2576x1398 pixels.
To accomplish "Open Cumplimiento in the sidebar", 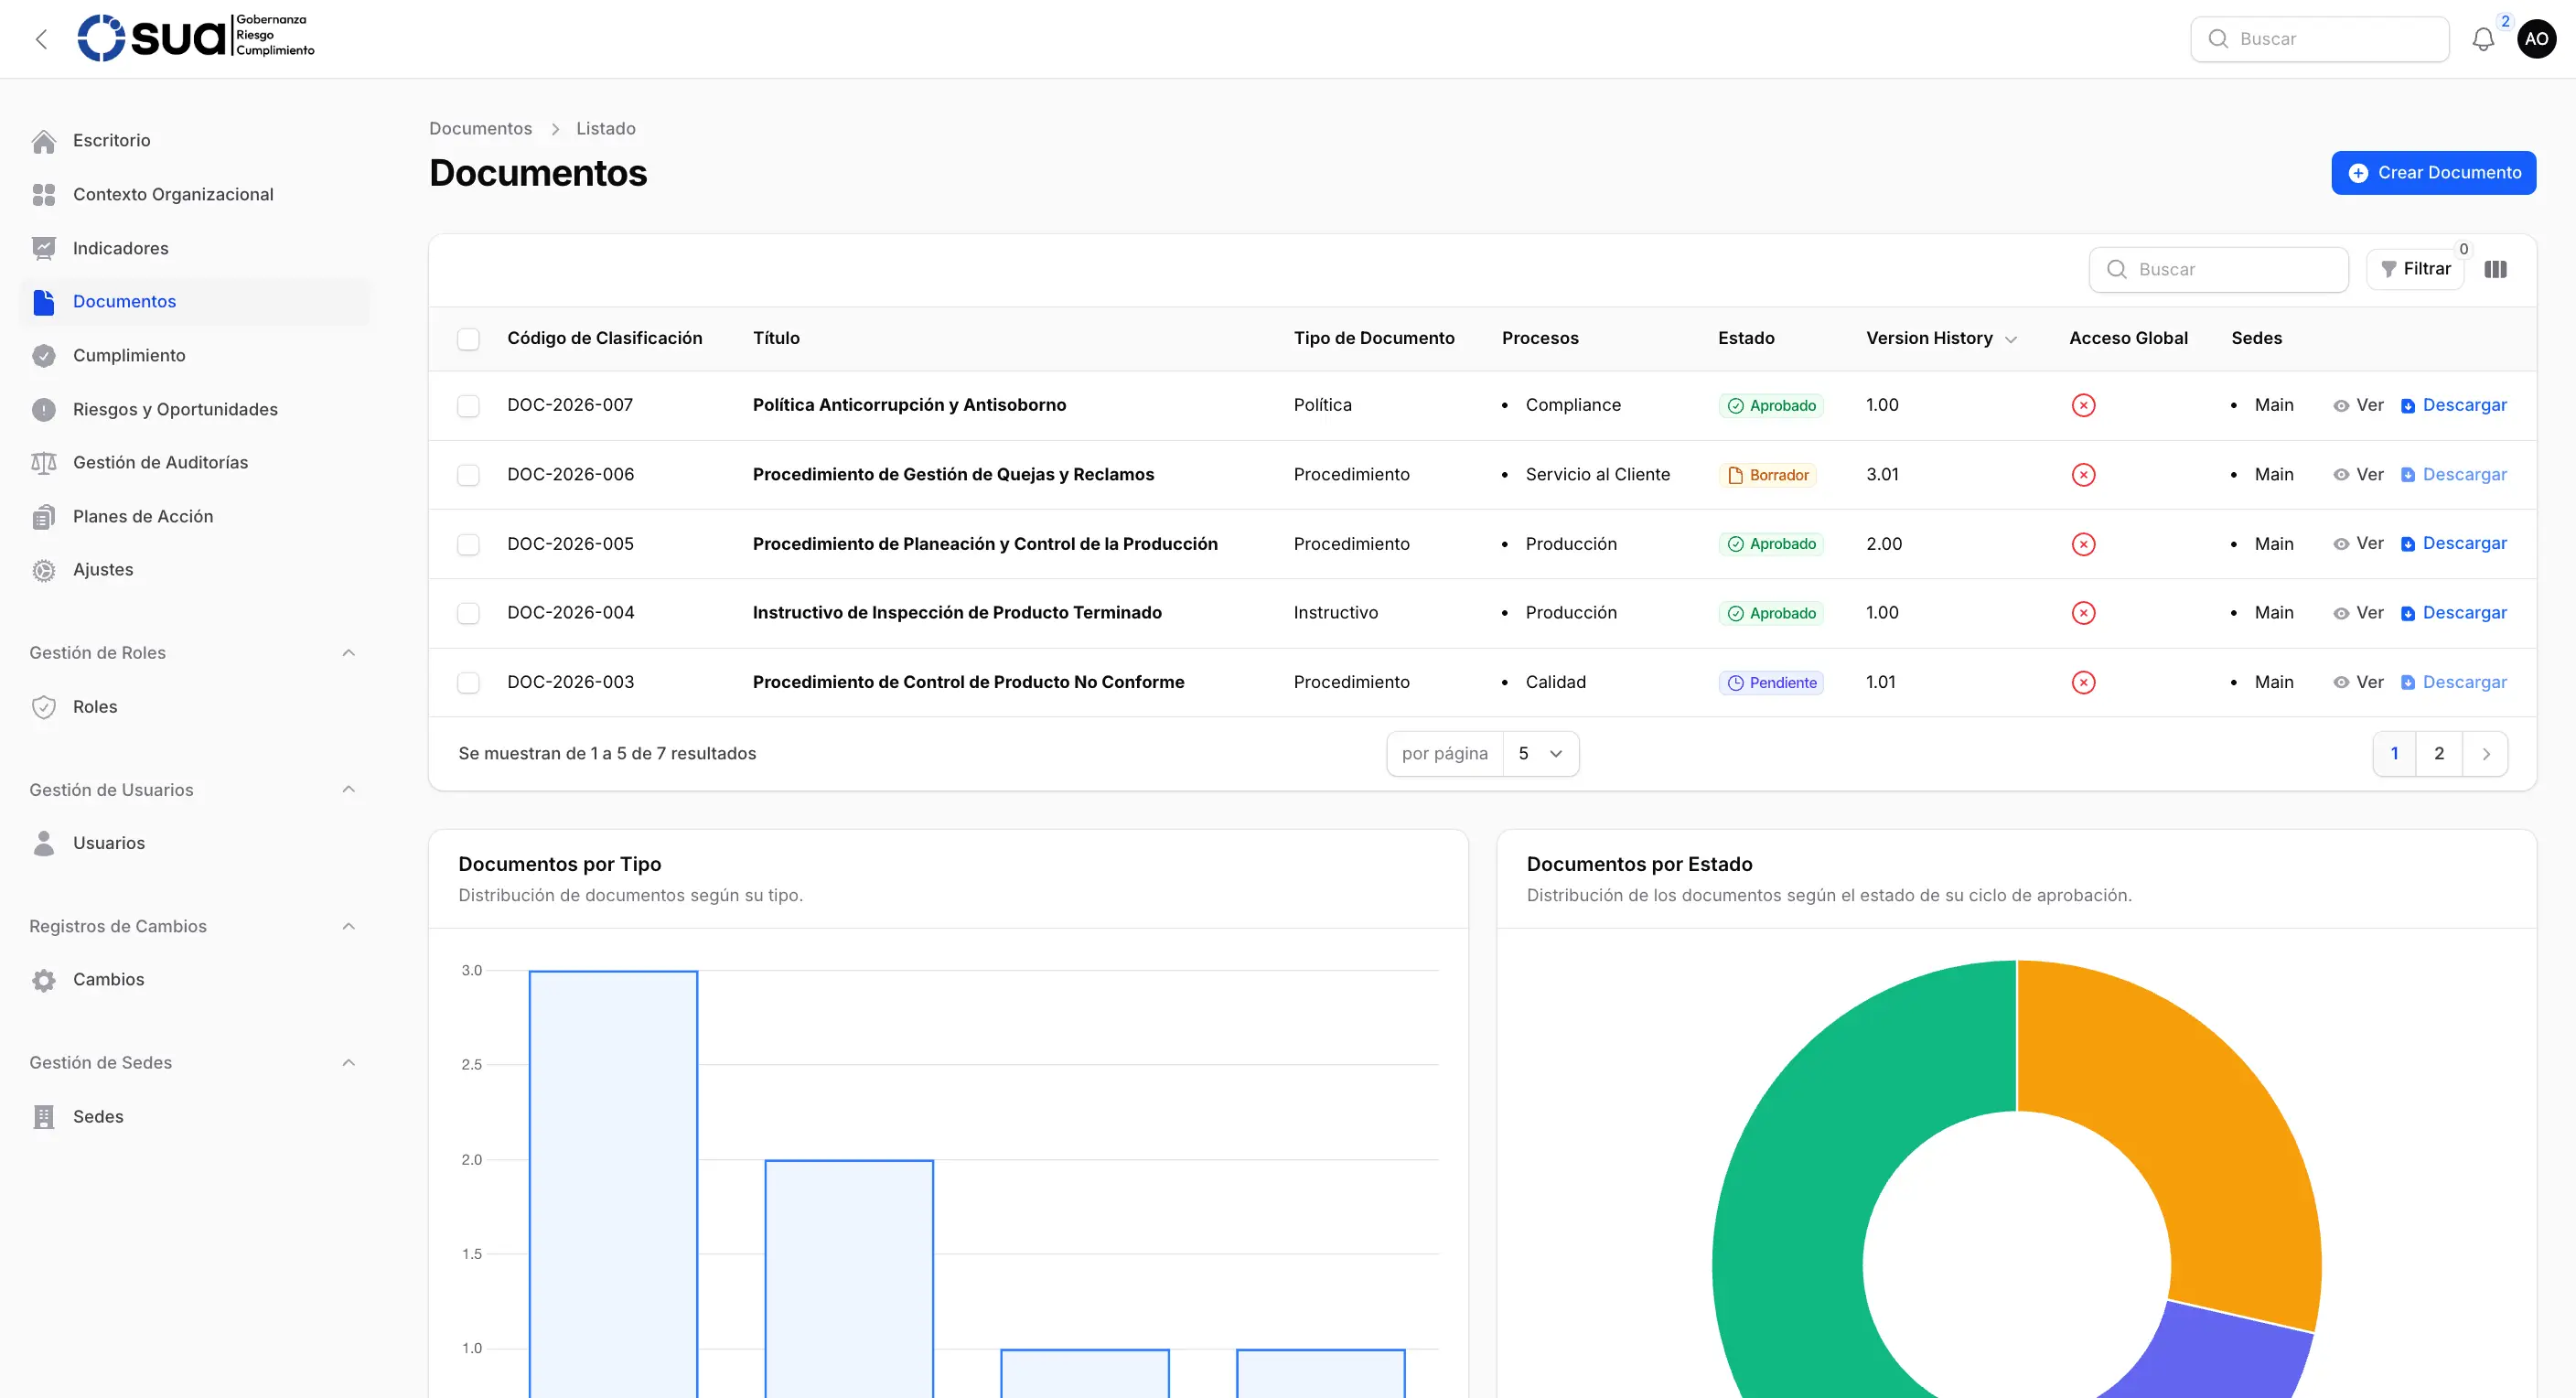I will 195,355.
